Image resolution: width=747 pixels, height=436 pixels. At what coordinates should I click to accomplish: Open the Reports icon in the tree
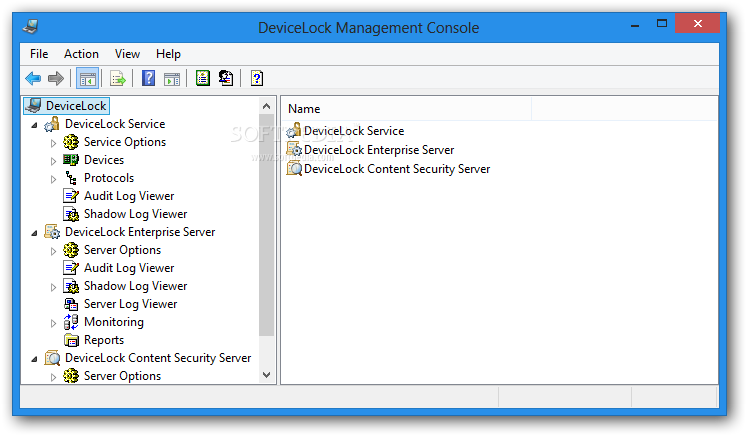71,340
